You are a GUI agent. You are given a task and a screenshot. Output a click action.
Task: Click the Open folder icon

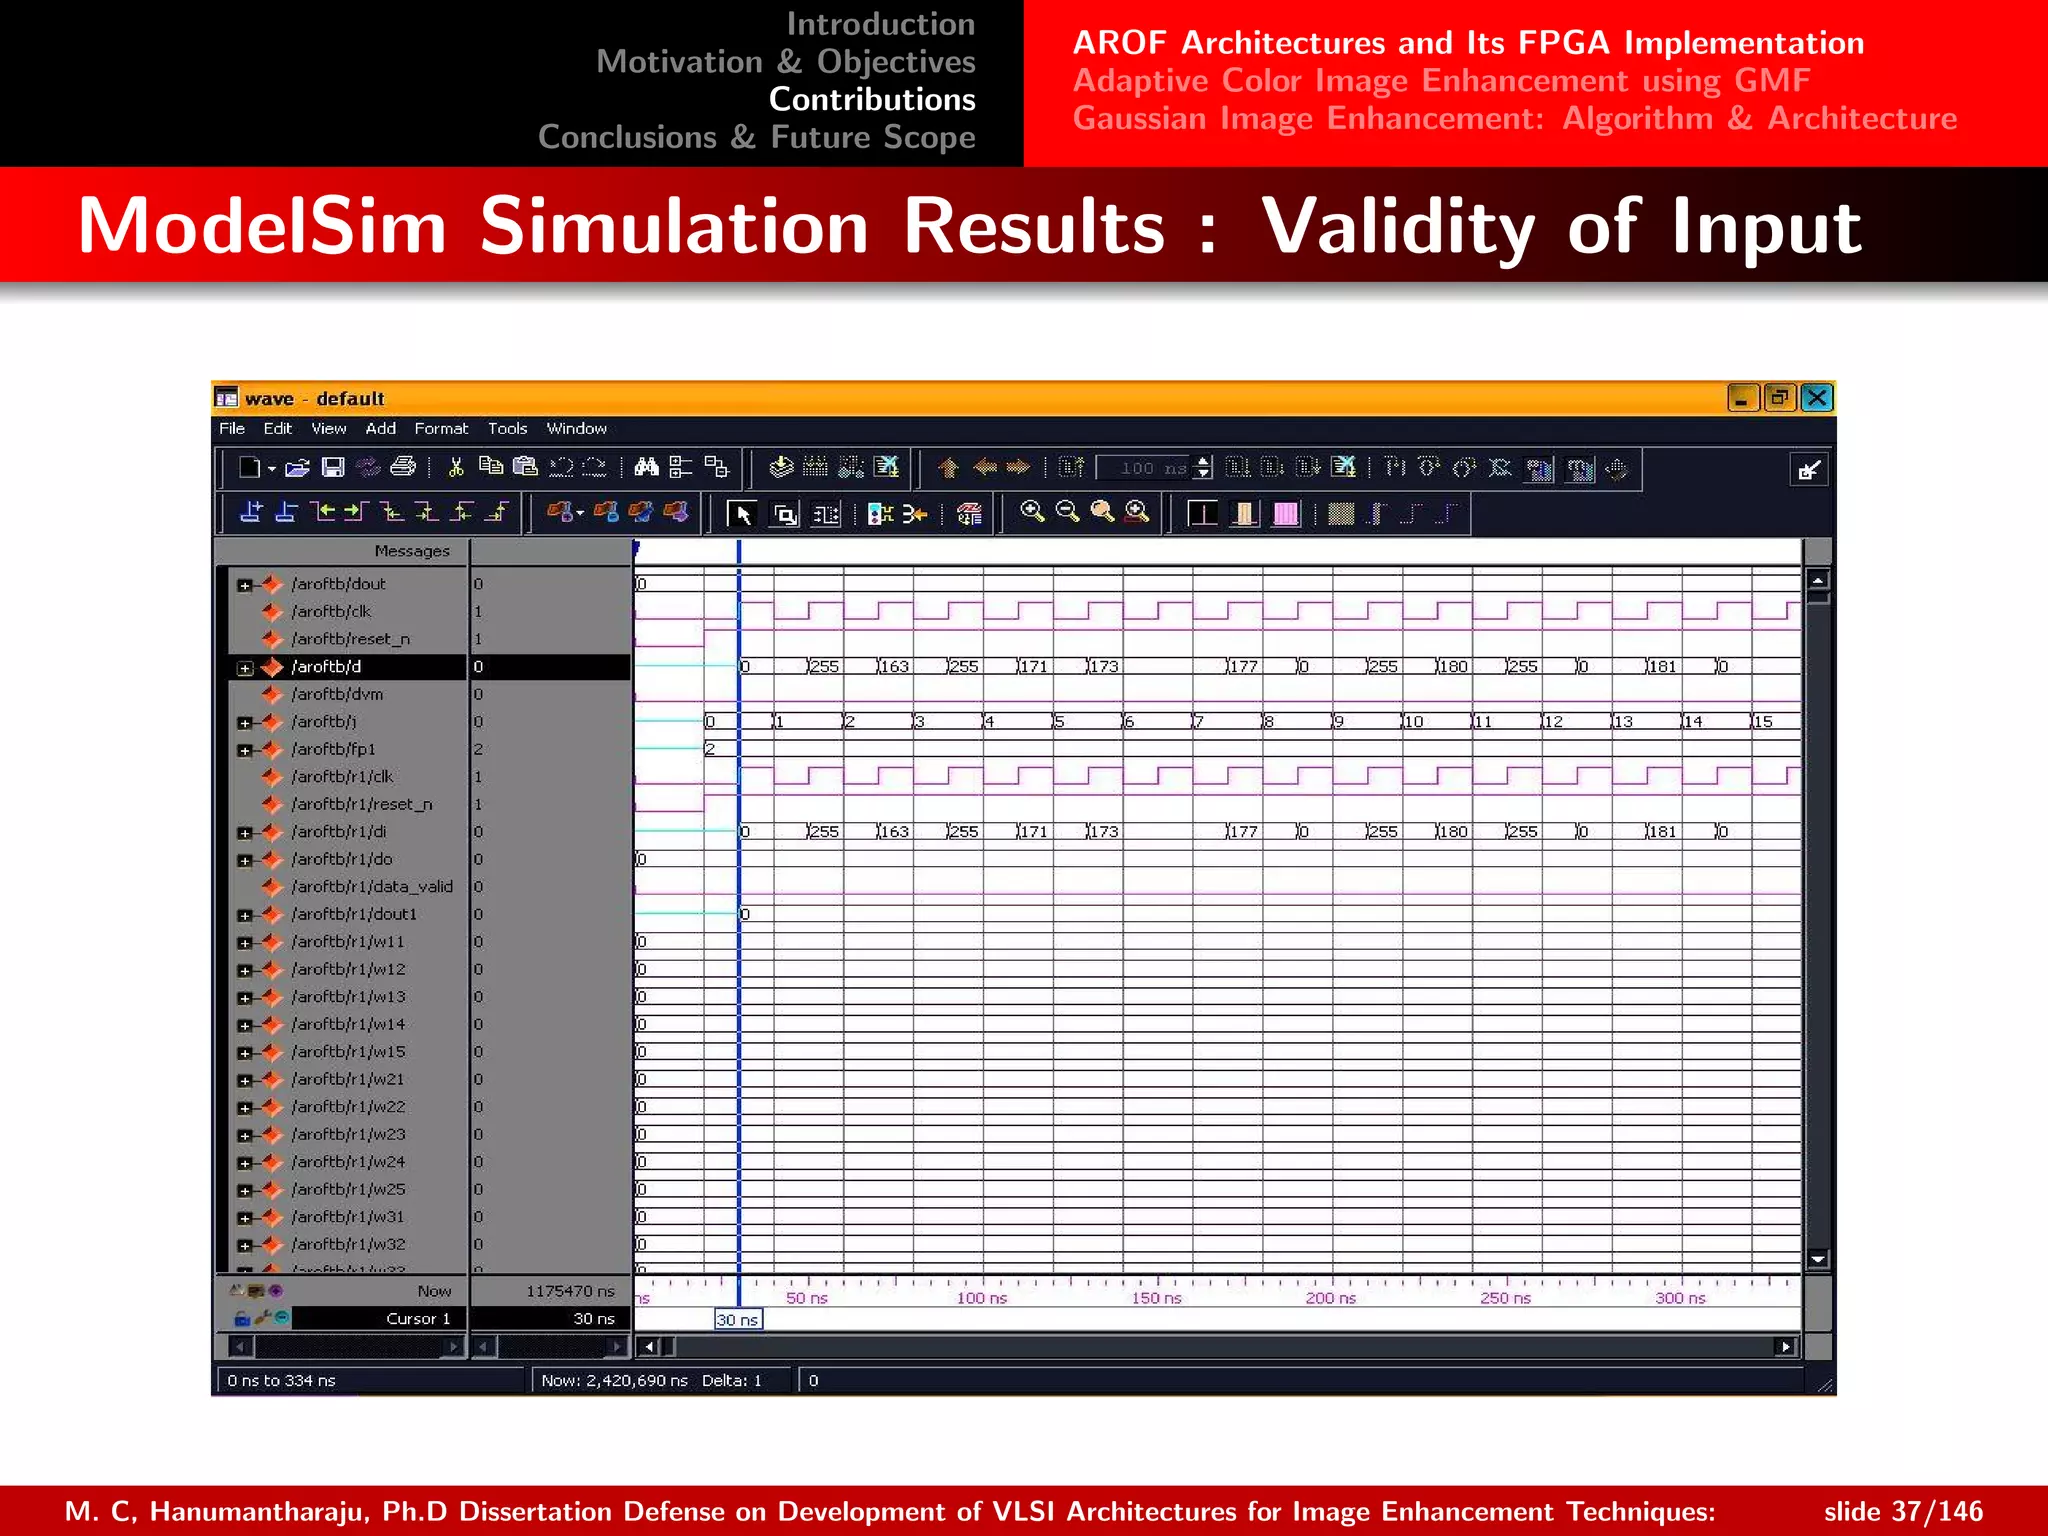click(297, 467)
